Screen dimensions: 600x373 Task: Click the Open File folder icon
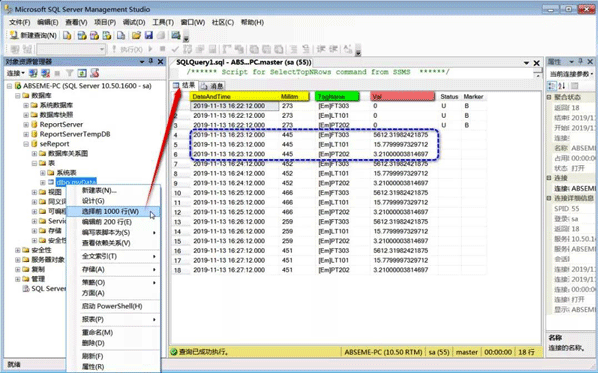[136, 36]
